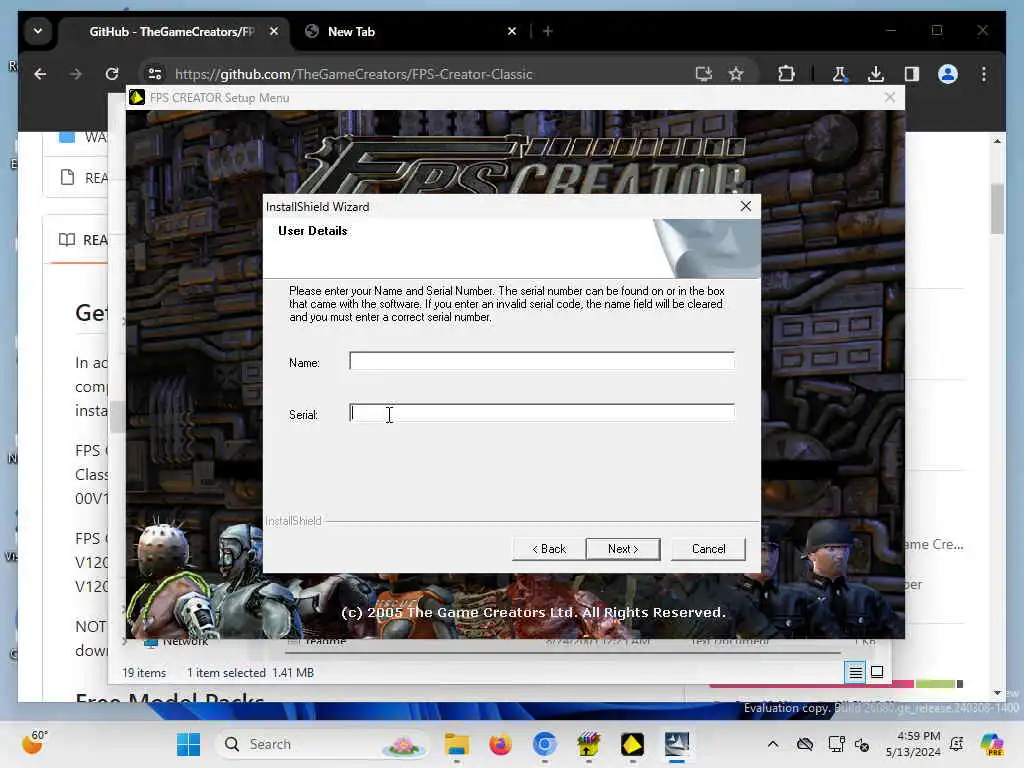Open File Explorer from the taskbar
Viewport: 1024px width, 768px height.
pos(456,744)
